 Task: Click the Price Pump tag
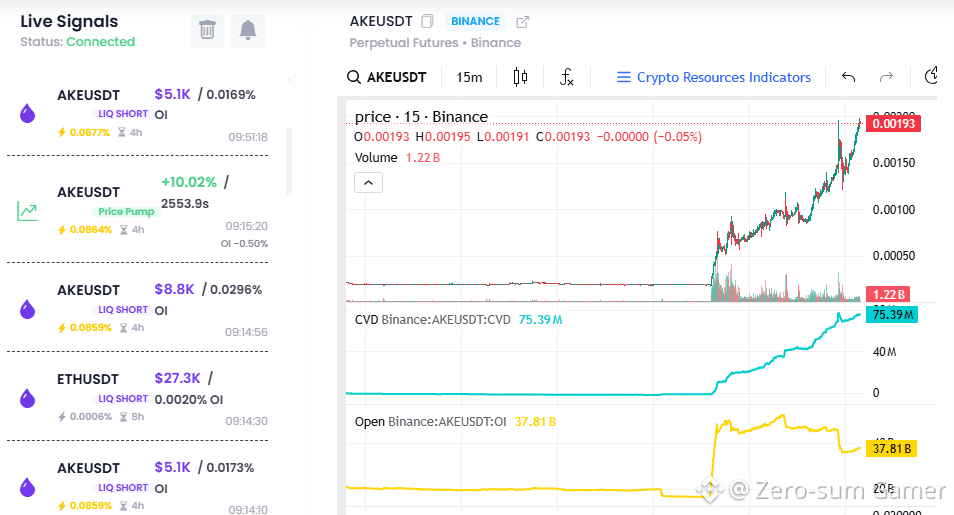[x=126, y=211]
